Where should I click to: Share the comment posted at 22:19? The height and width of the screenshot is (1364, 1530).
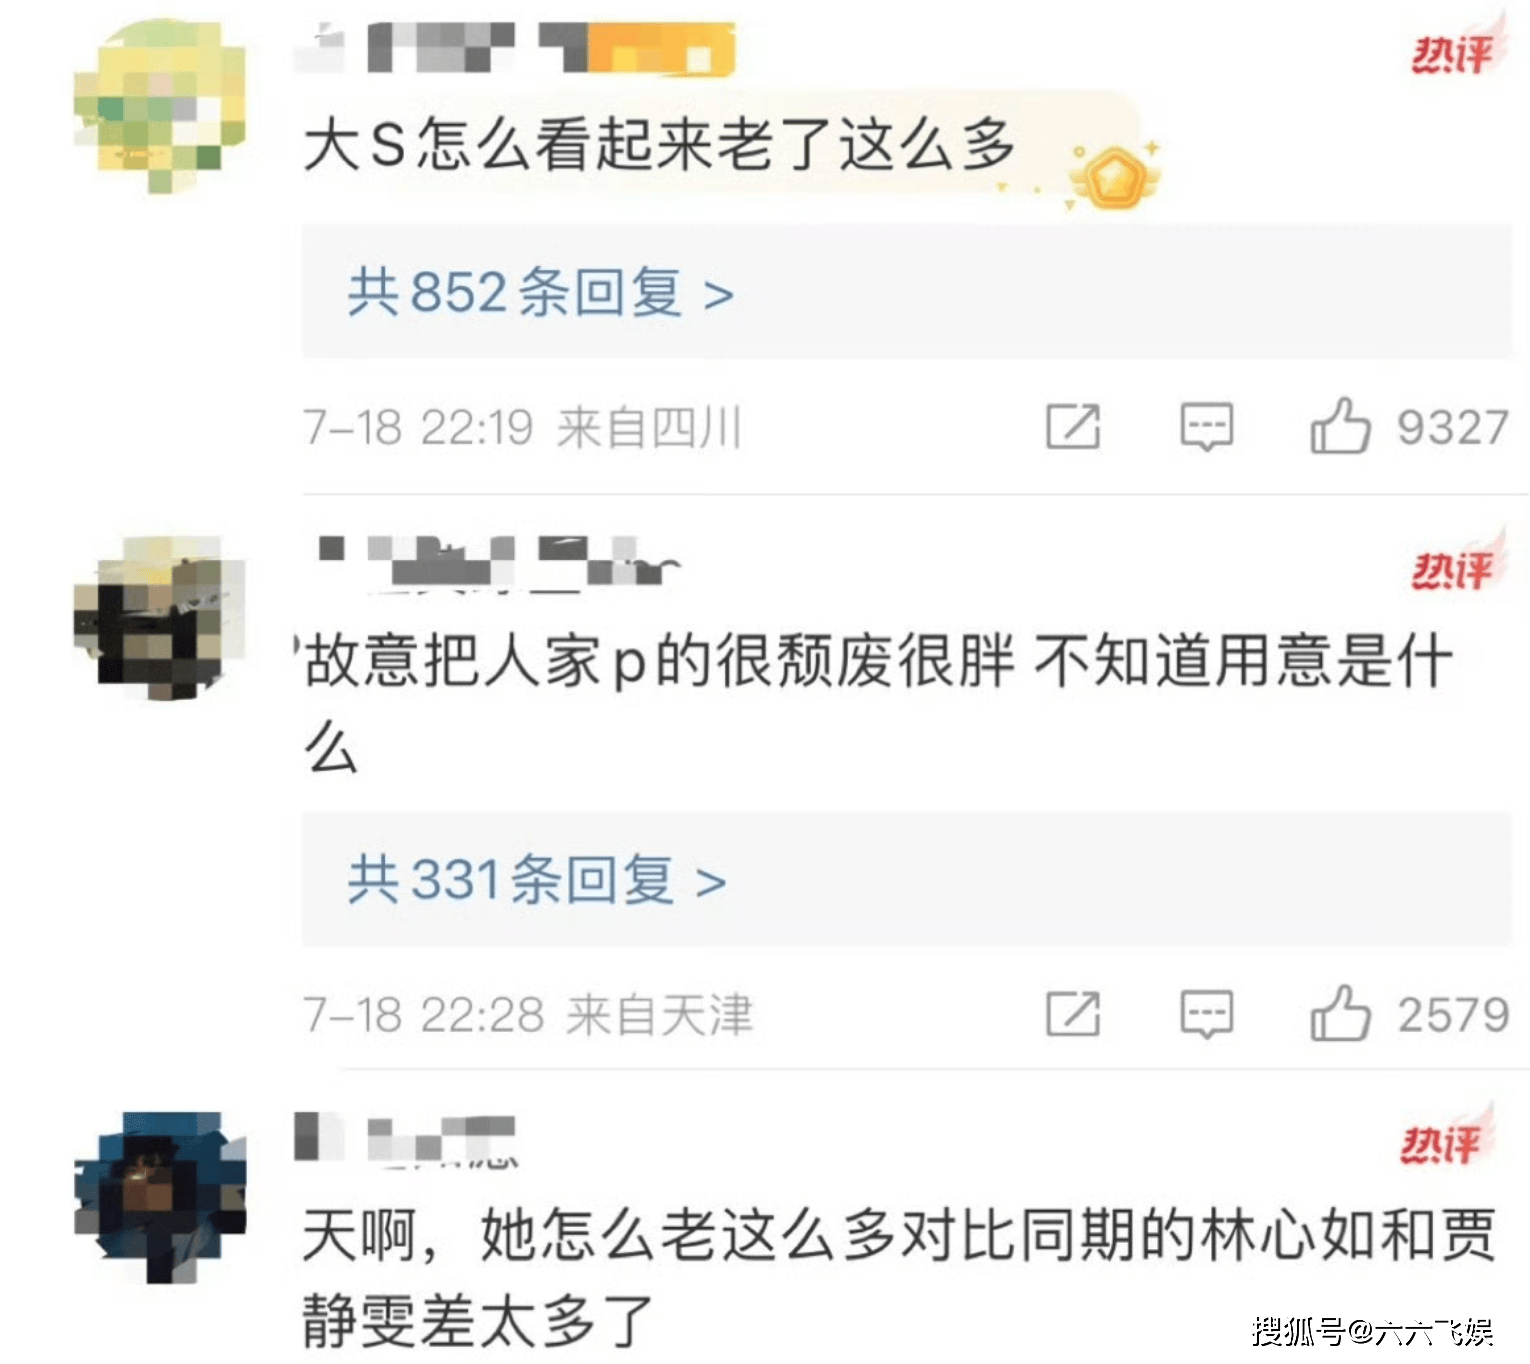pos(1073,427)
